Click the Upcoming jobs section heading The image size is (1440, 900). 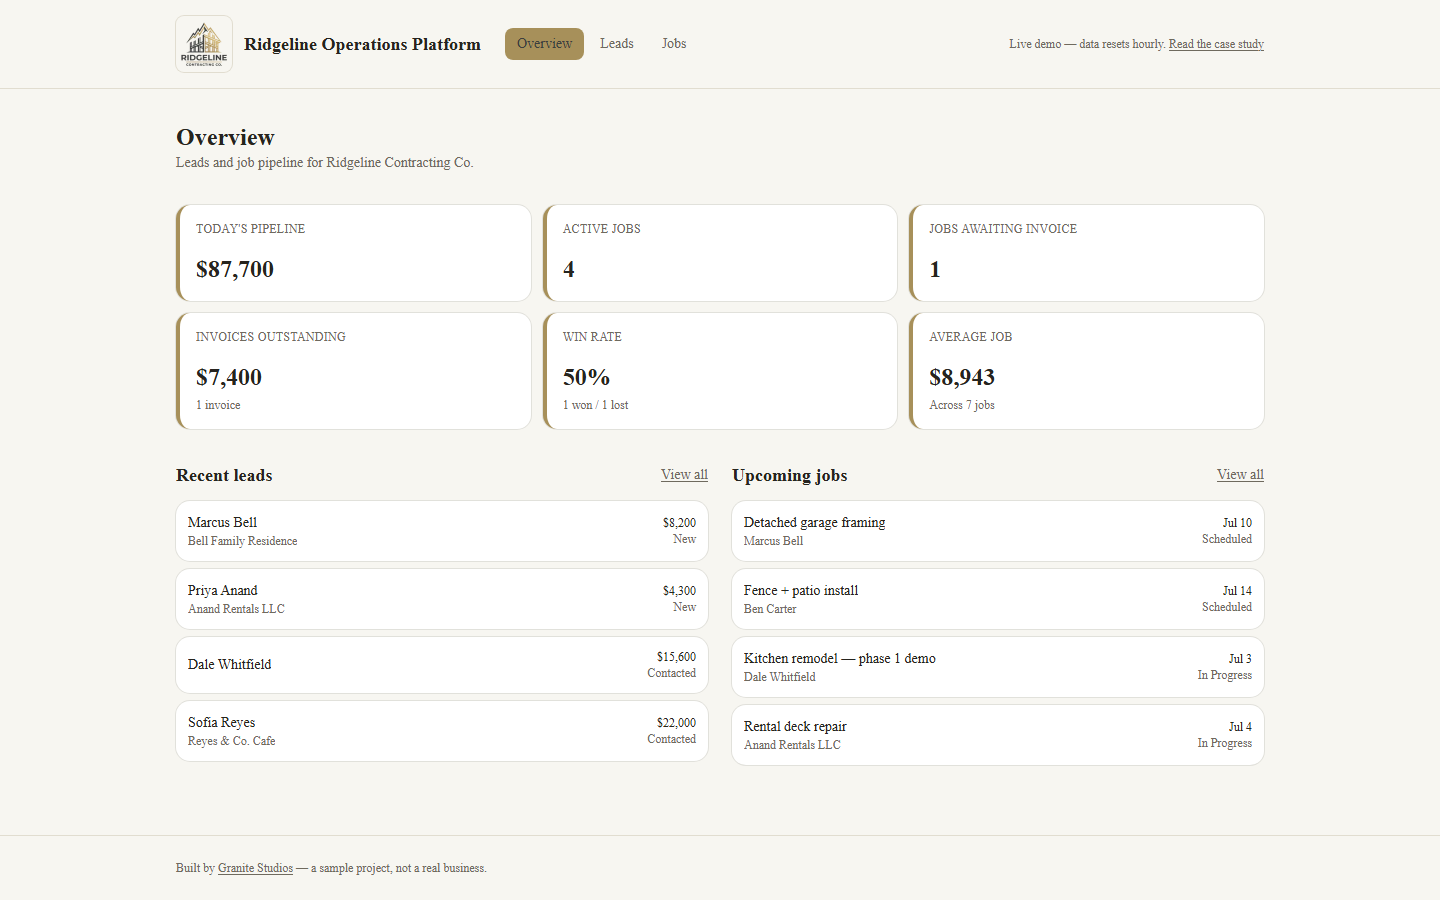coord(790,475)
